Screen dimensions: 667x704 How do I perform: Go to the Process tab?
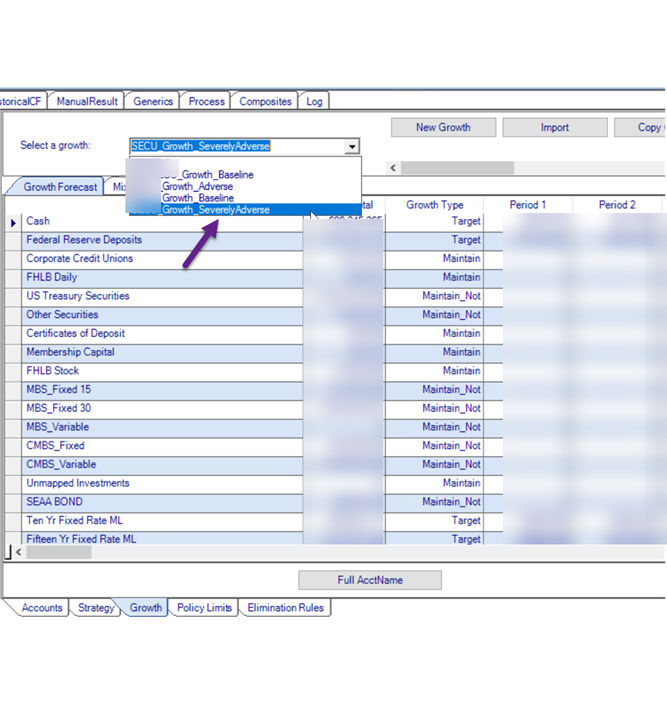pyautogui.click(x=206, y=101)
